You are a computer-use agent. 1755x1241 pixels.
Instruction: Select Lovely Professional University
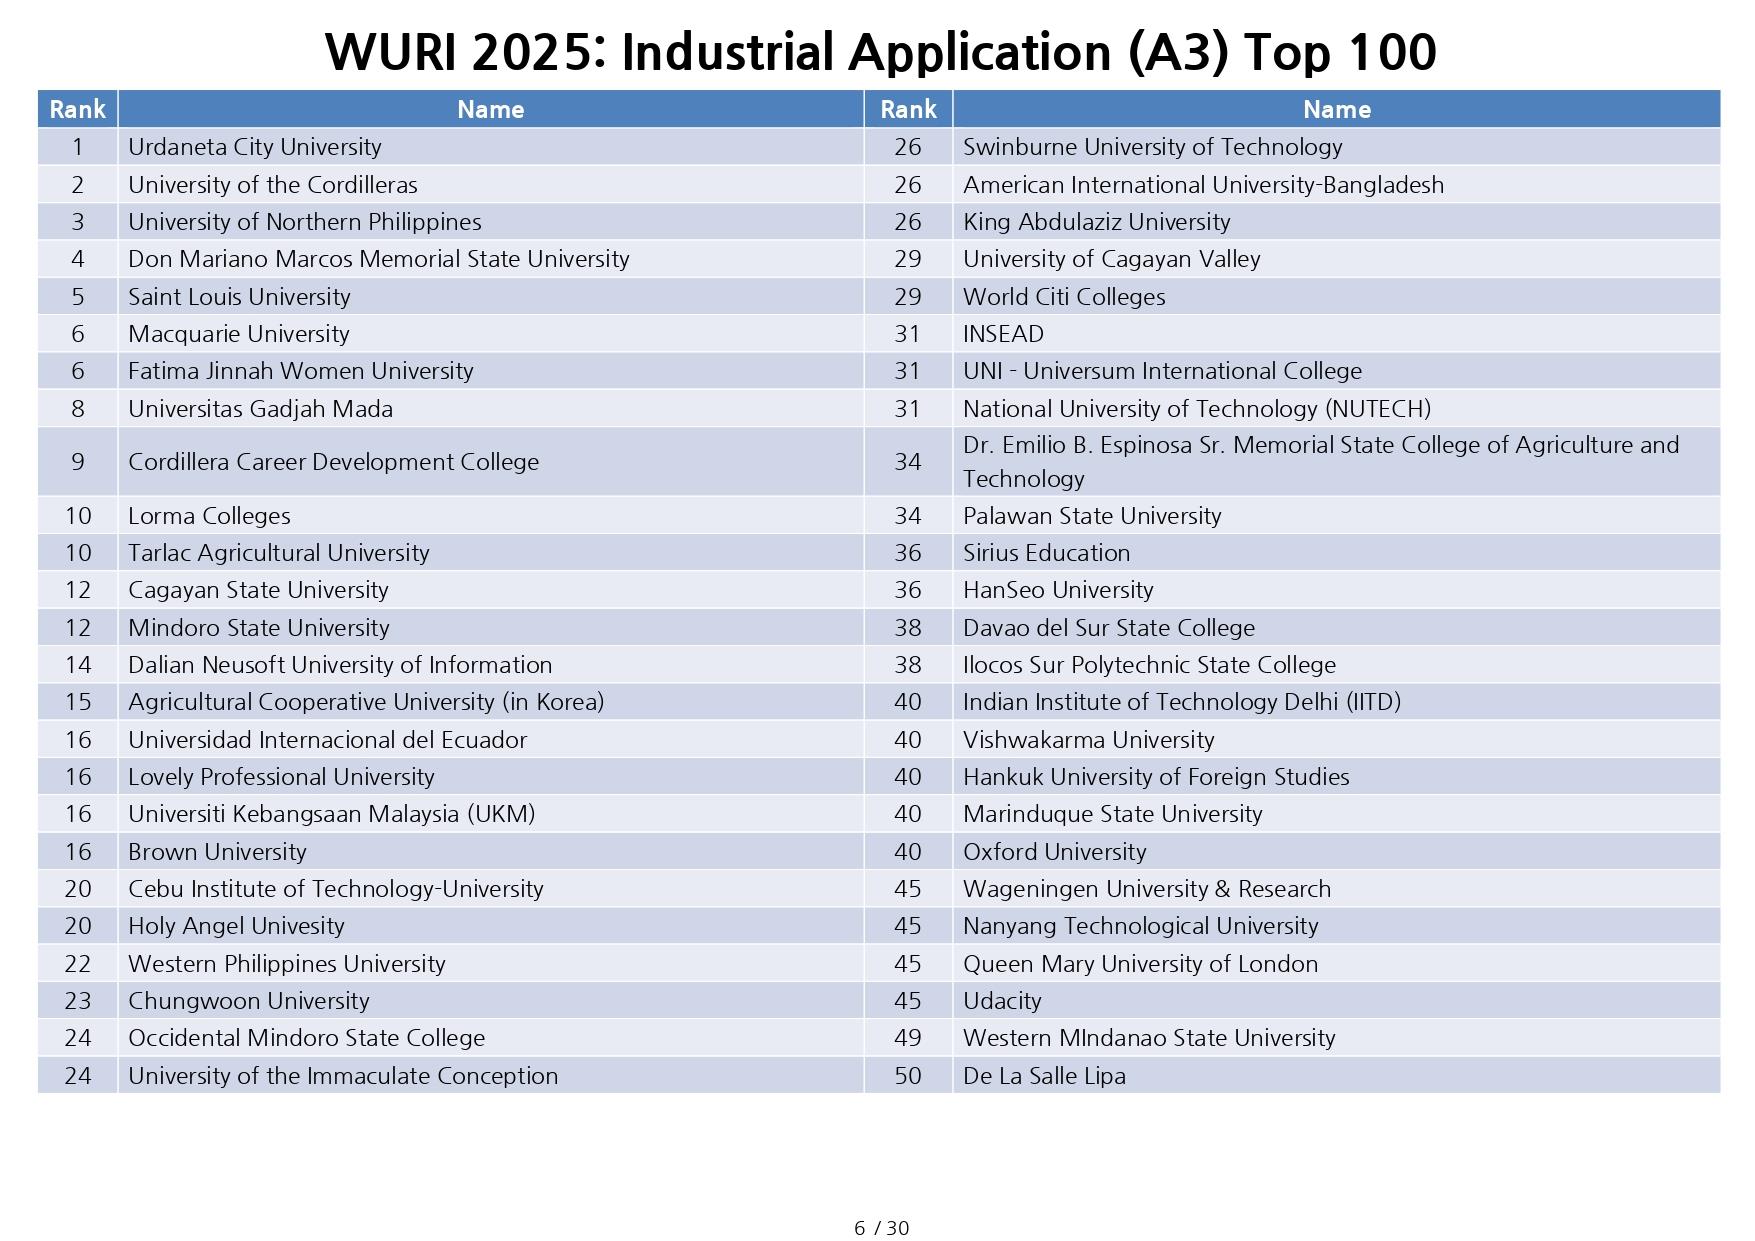pos(281,777)
